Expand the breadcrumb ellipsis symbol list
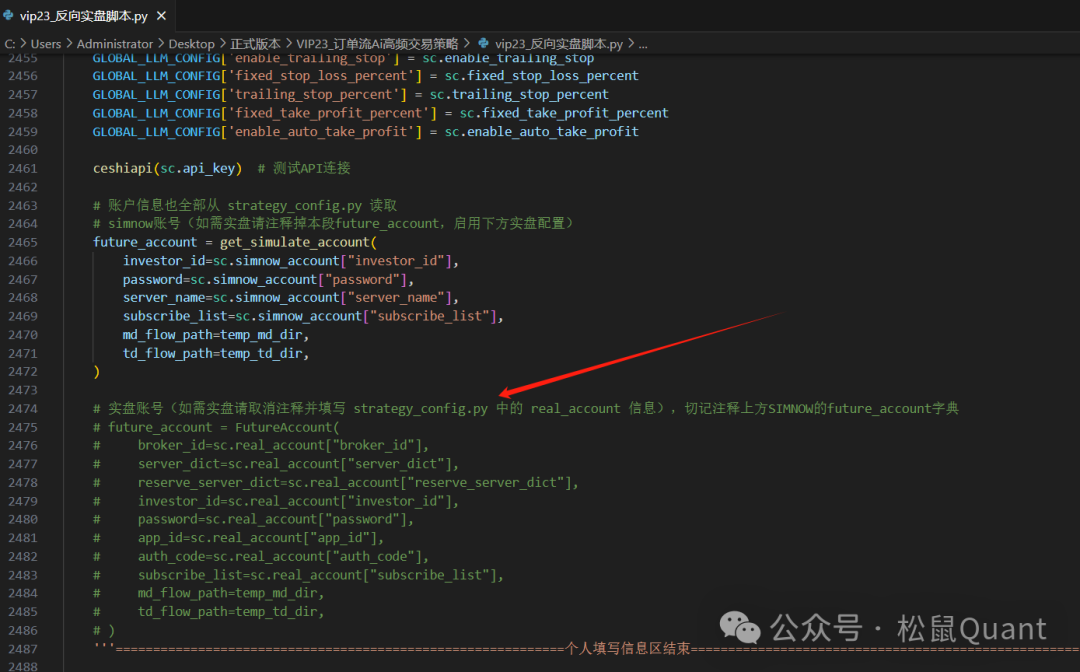The height and width of the screenshot is (672, 1080). (x=642, y=44)
